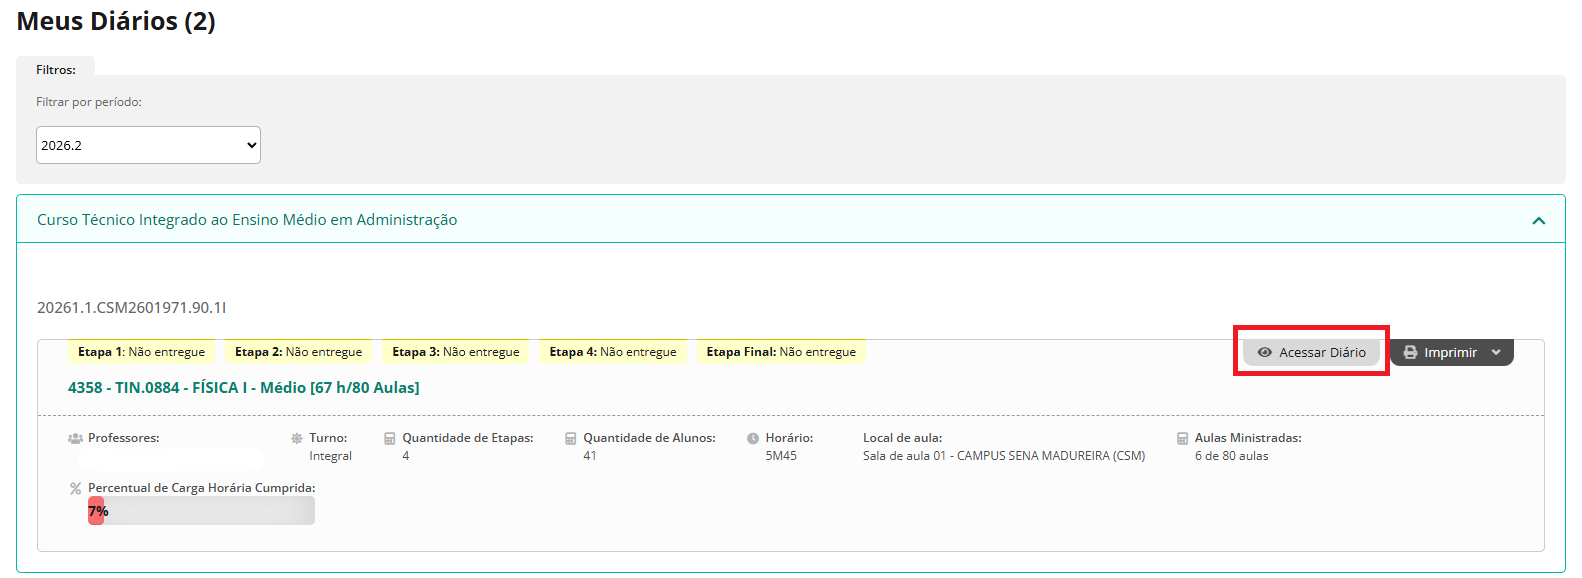The image size is (1582, 578).
Task: Click the Horário clock icon
Action: click(x=753, y=438)
